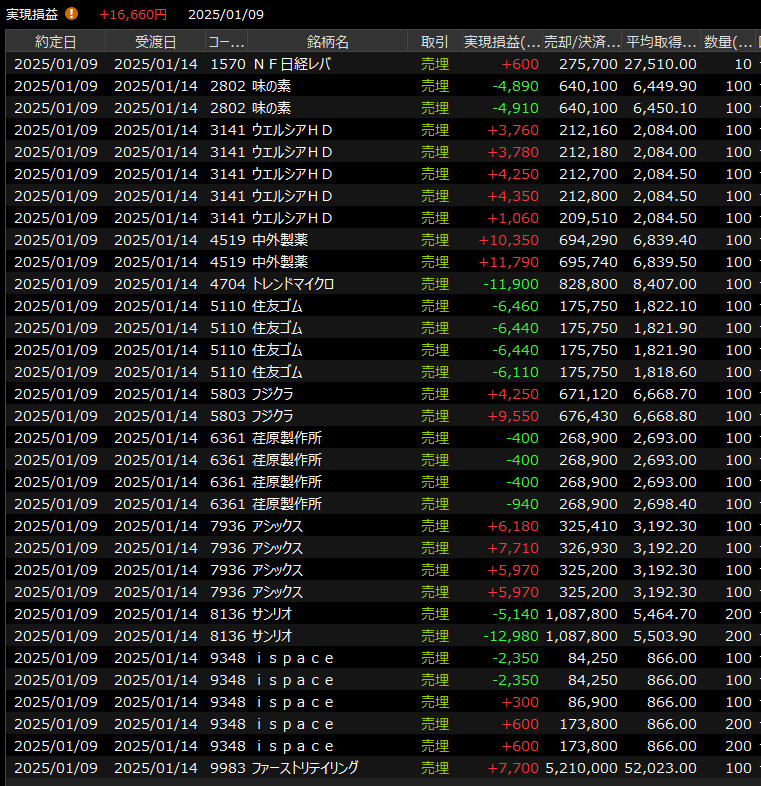Click the orange warning icon beside 実現損益
The image size is (761, 786).
pyautogui.click(x=71, y=14)
